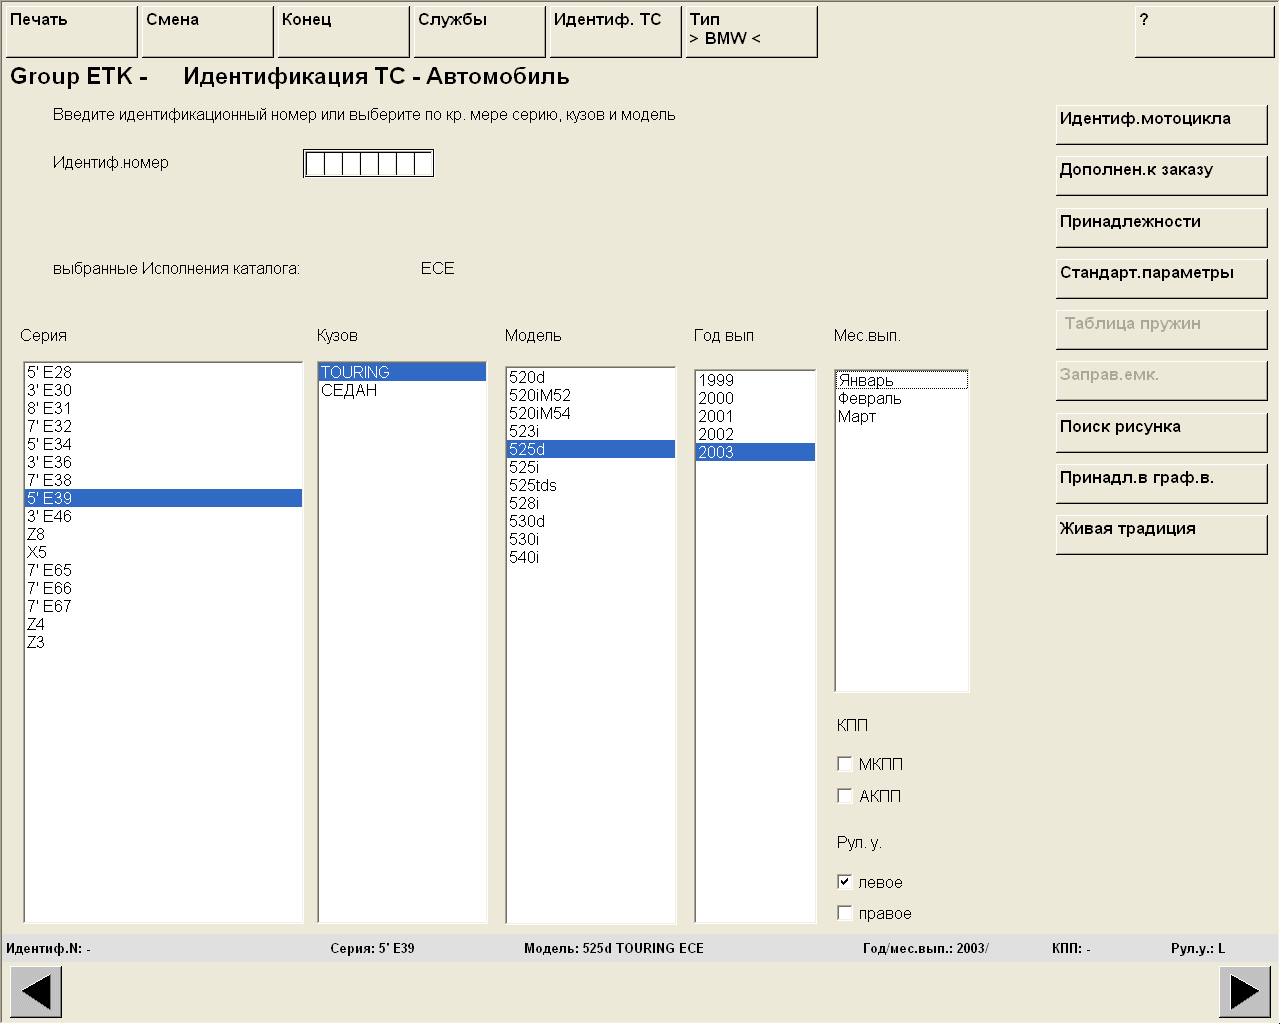Pick production year 1999
Viewport: 1280px width, 1024px height.
click(755, 380)
